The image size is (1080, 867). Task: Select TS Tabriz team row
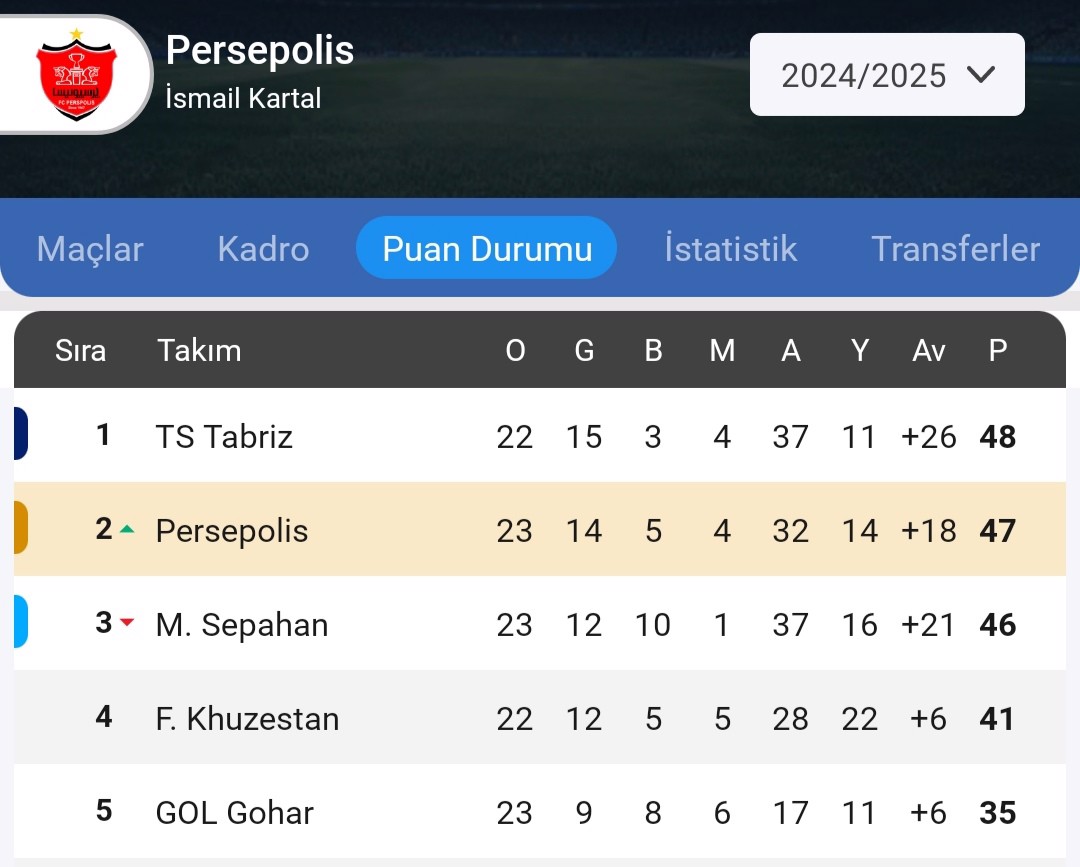coord(540,435)
